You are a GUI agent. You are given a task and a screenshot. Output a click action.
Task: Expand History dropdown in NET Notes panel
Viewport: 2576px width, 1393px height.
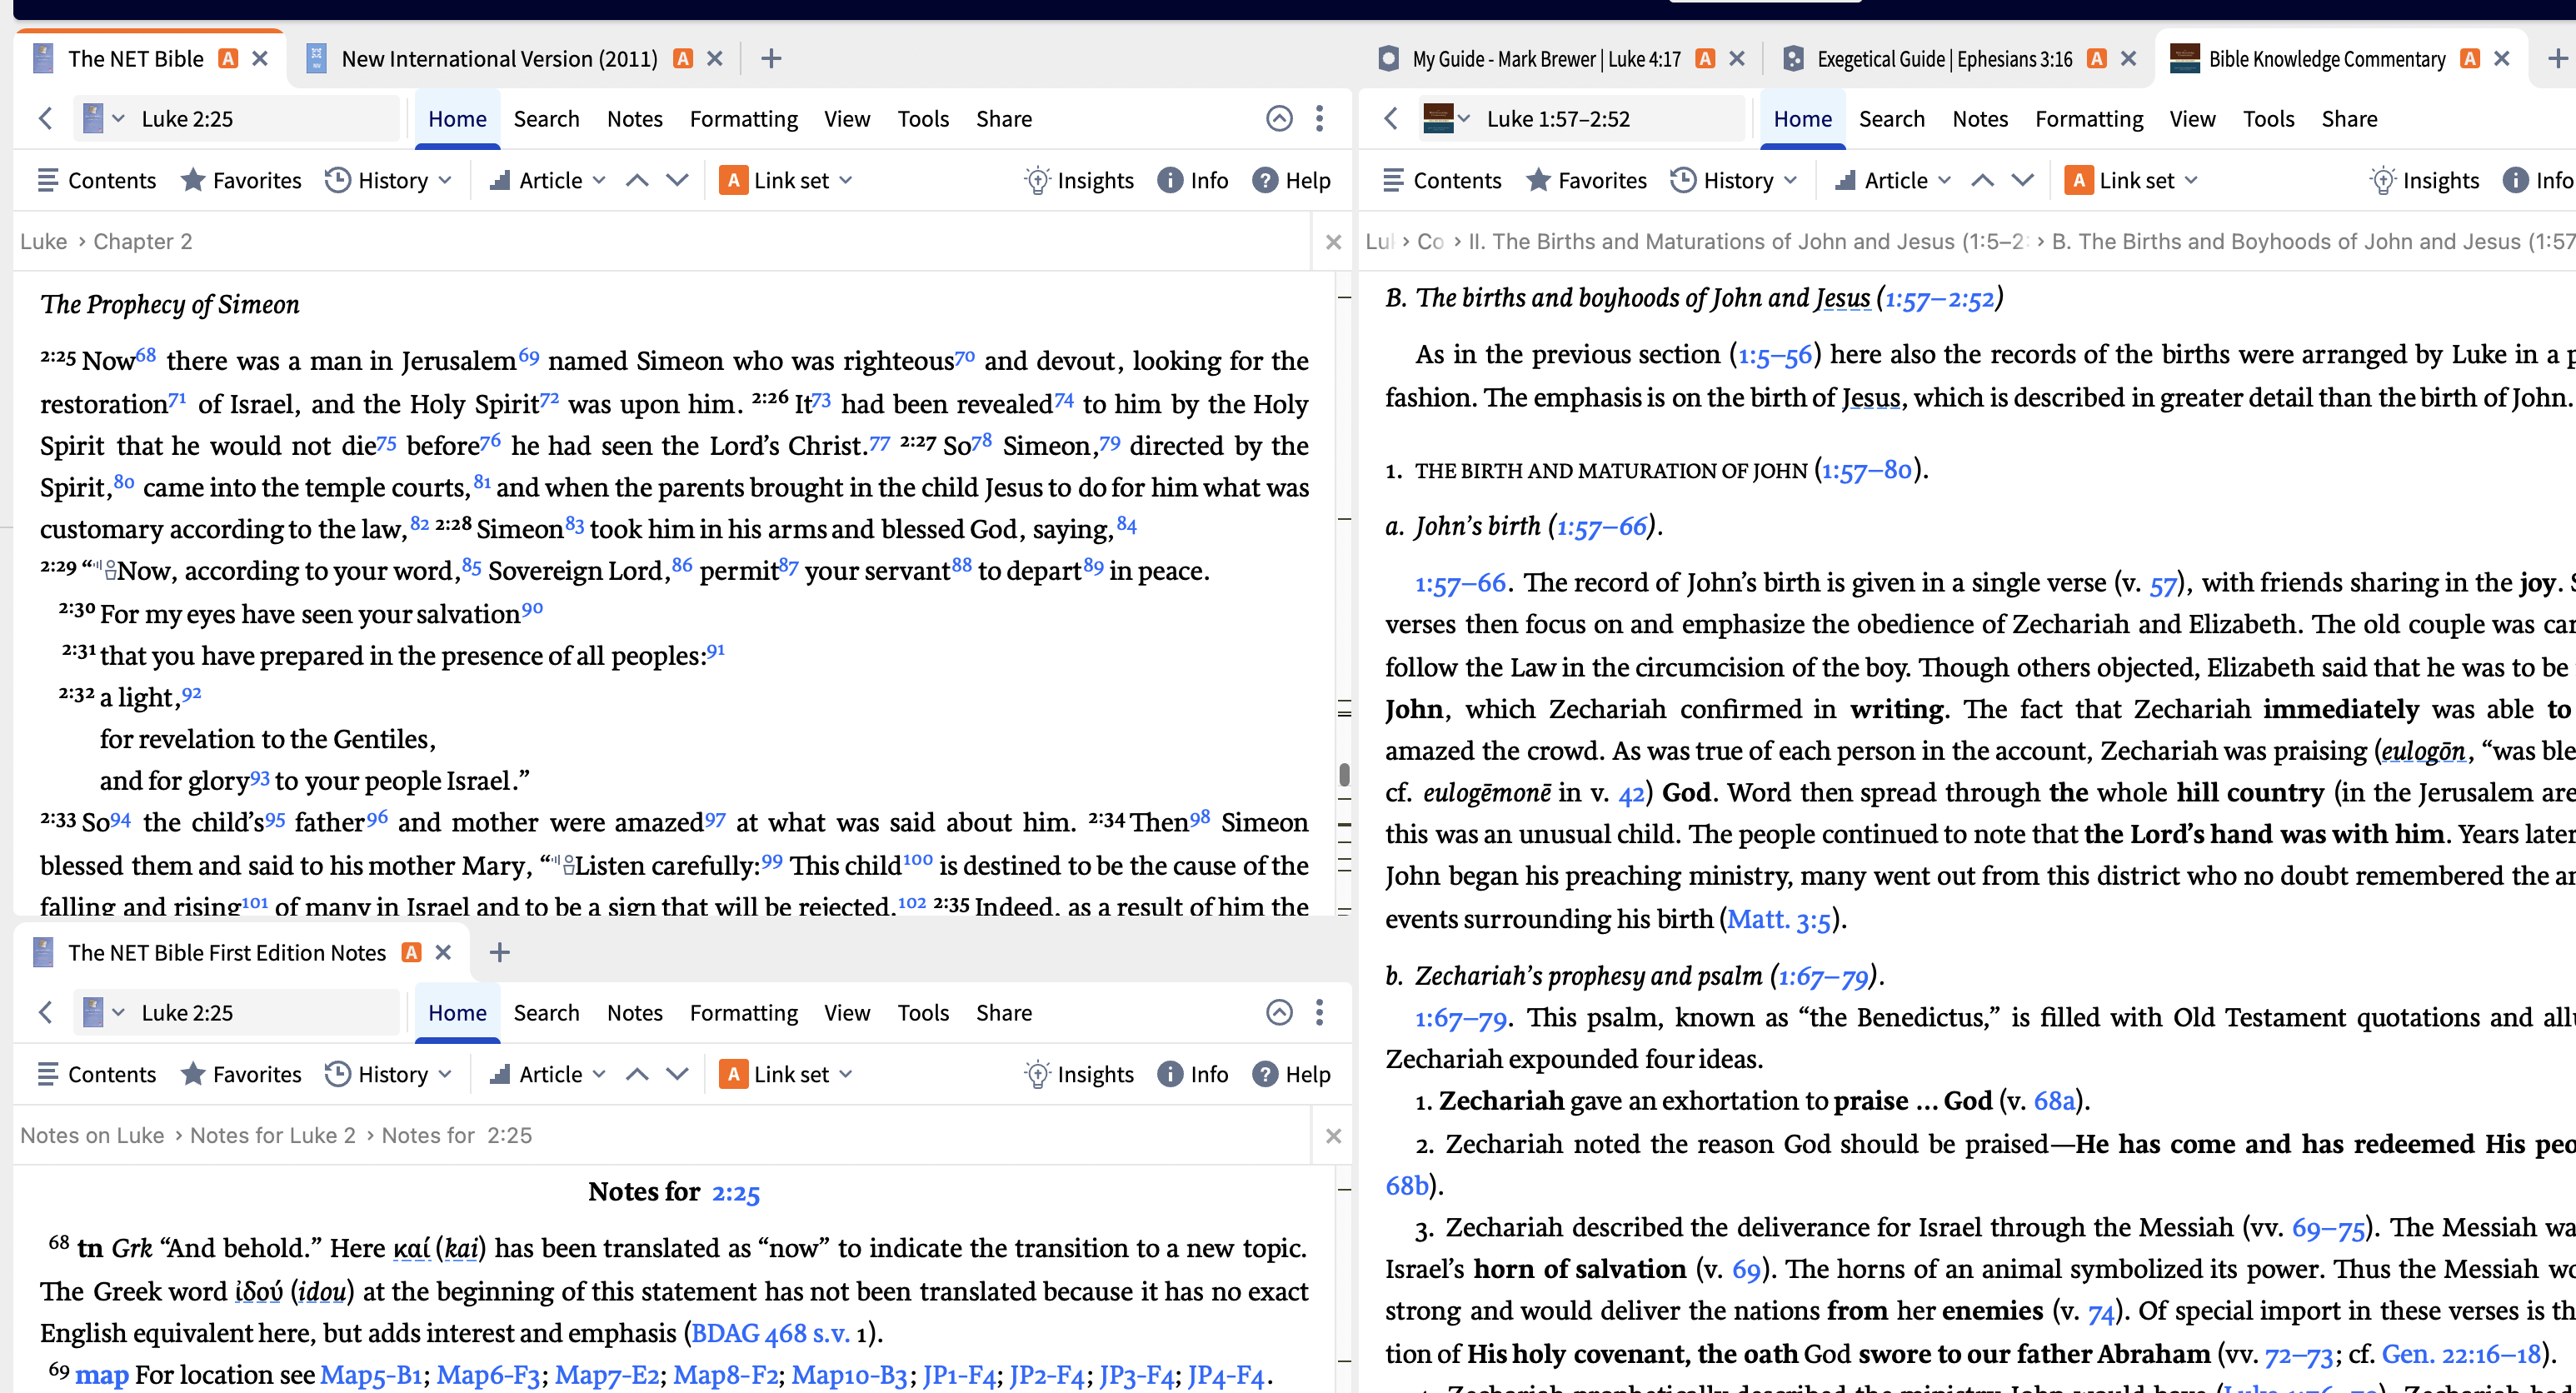[x=445, y=1074]
